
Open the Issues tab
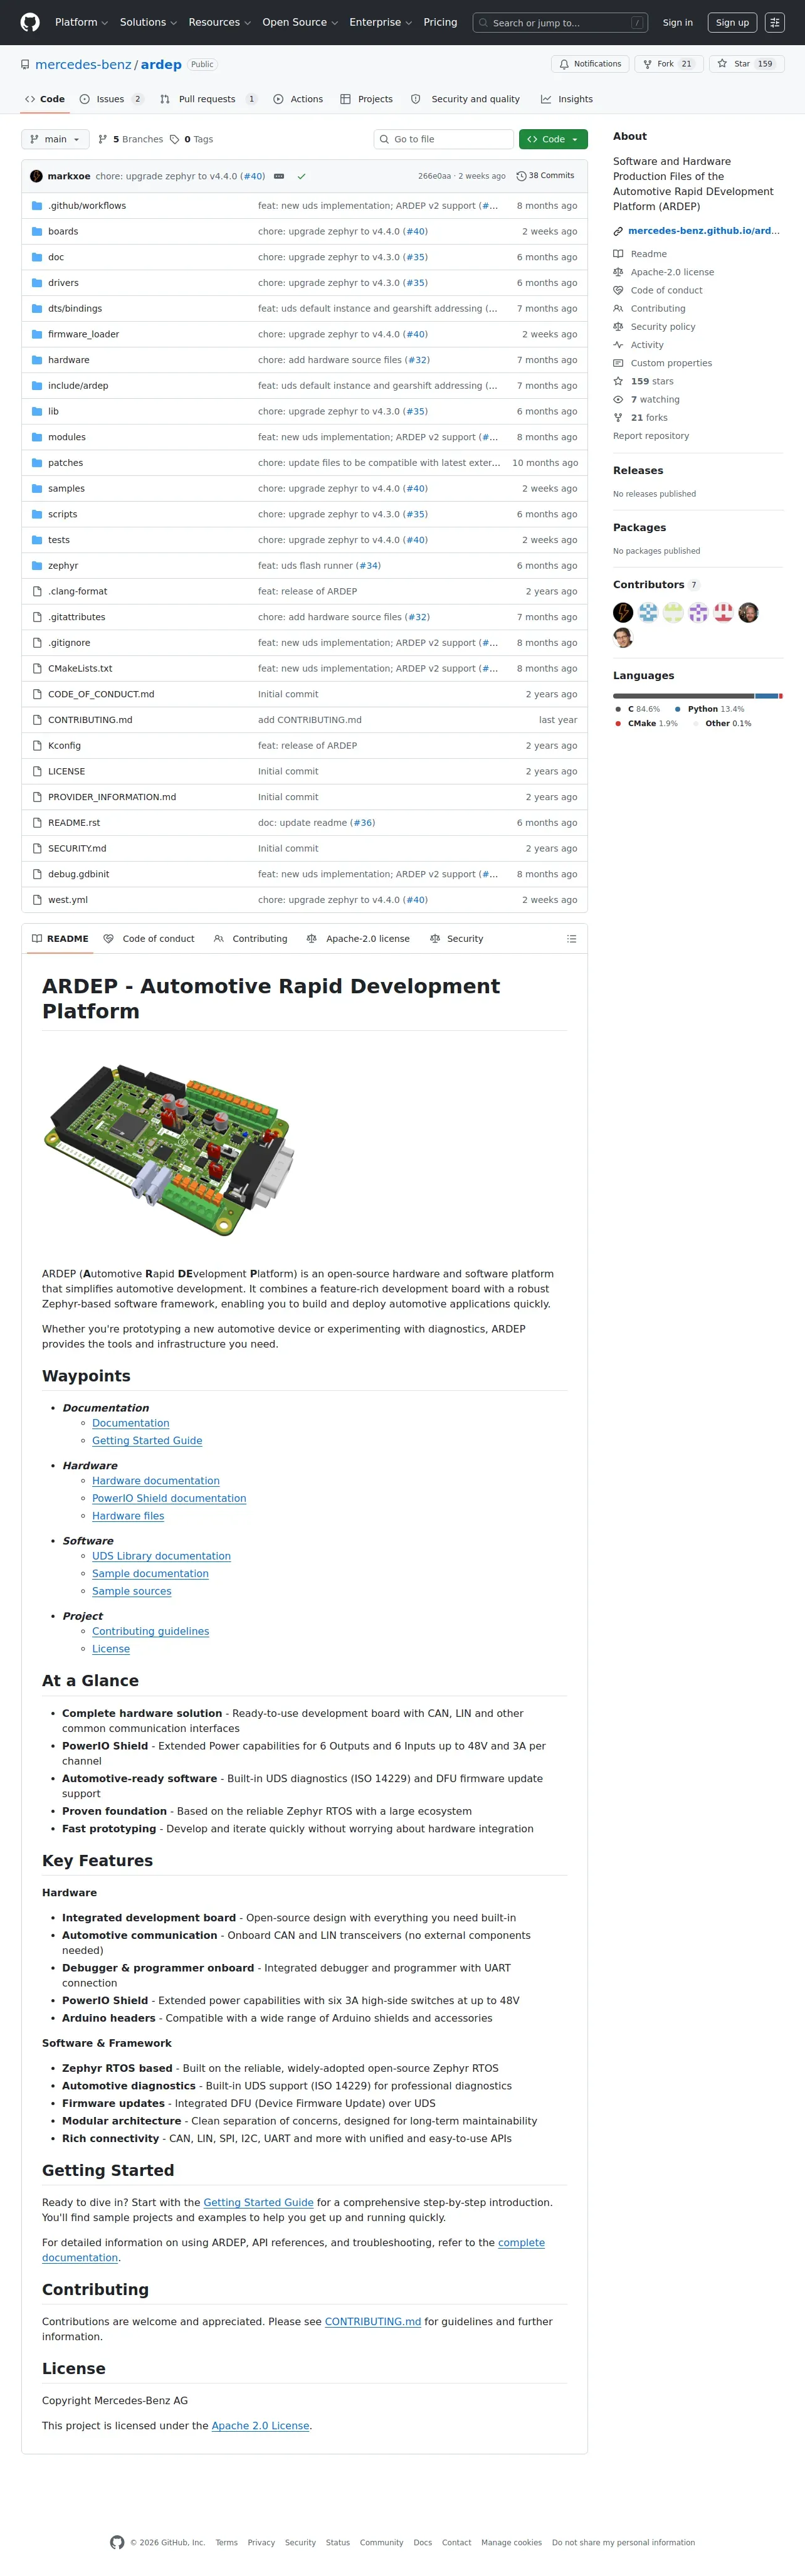(x=111, y=99)
